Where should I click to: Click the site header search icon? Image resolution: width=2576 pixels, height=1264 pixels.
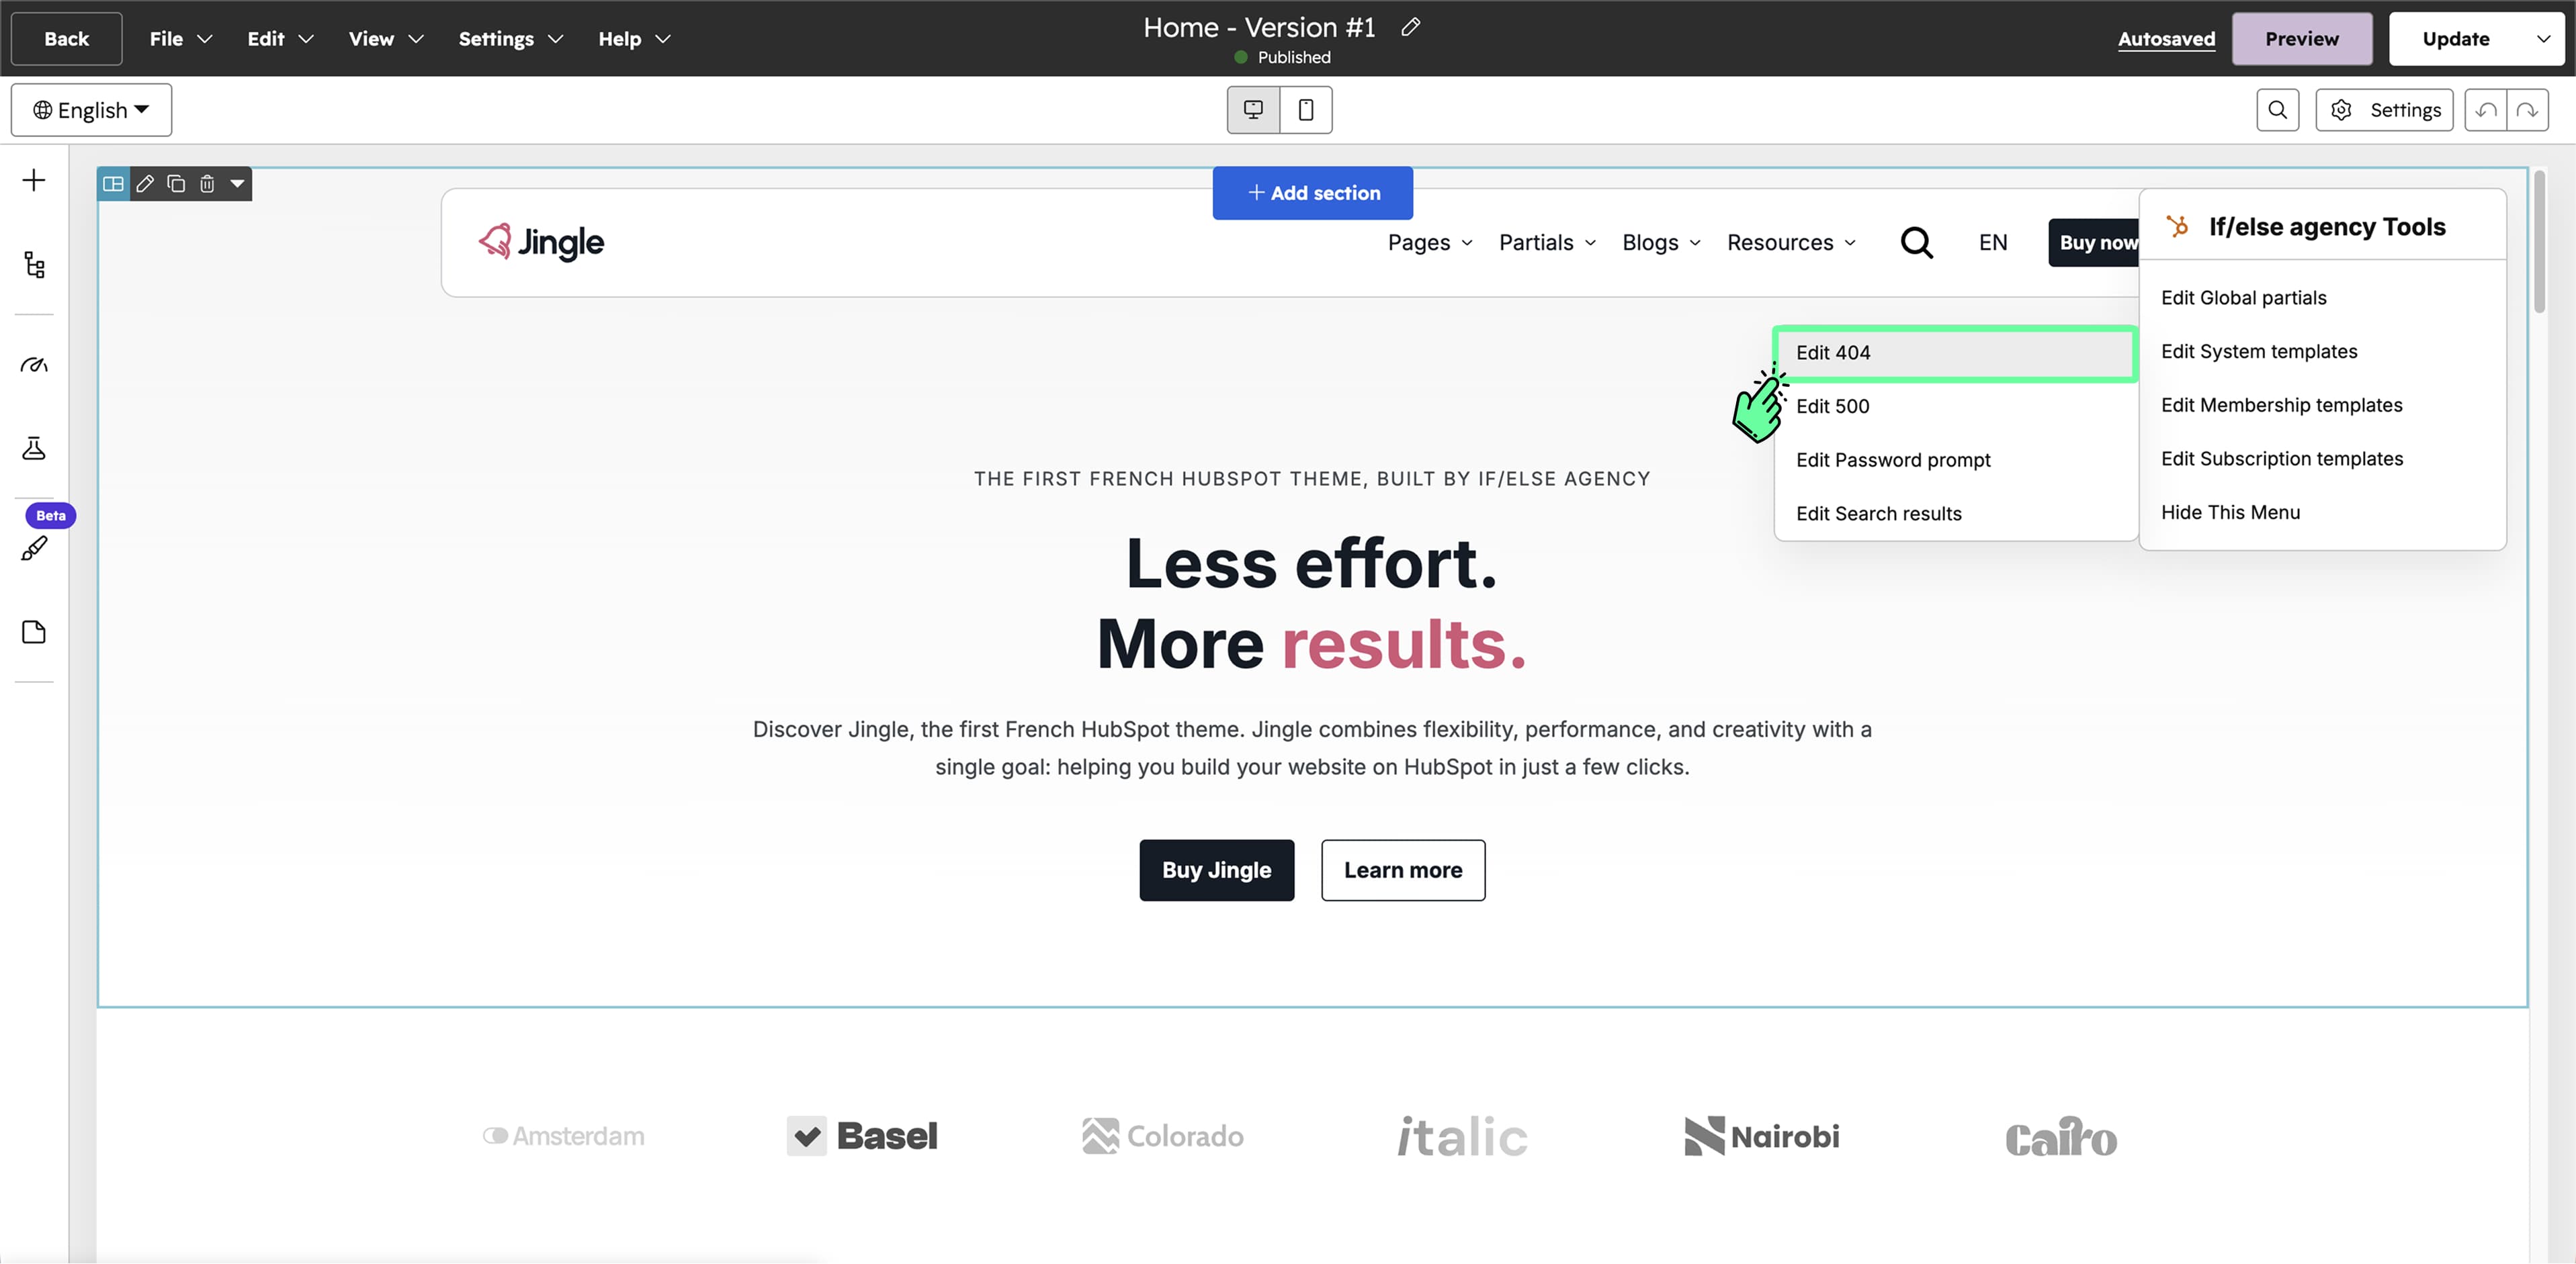click(1916, 243)
